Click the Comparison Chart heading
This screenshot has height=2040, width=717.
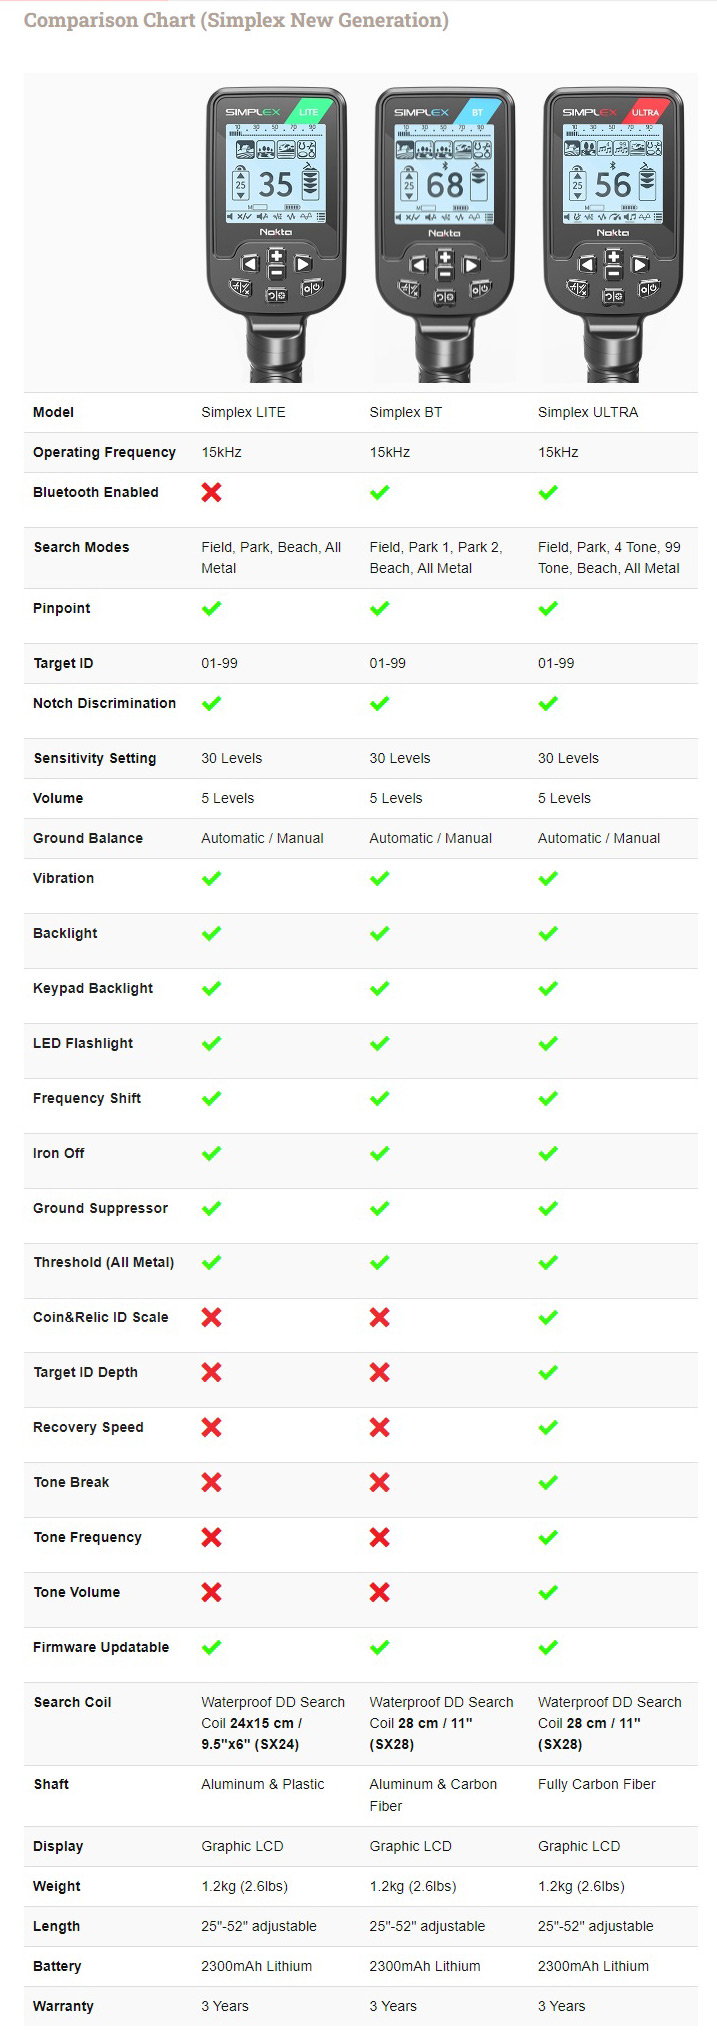(x=236, y=20)
